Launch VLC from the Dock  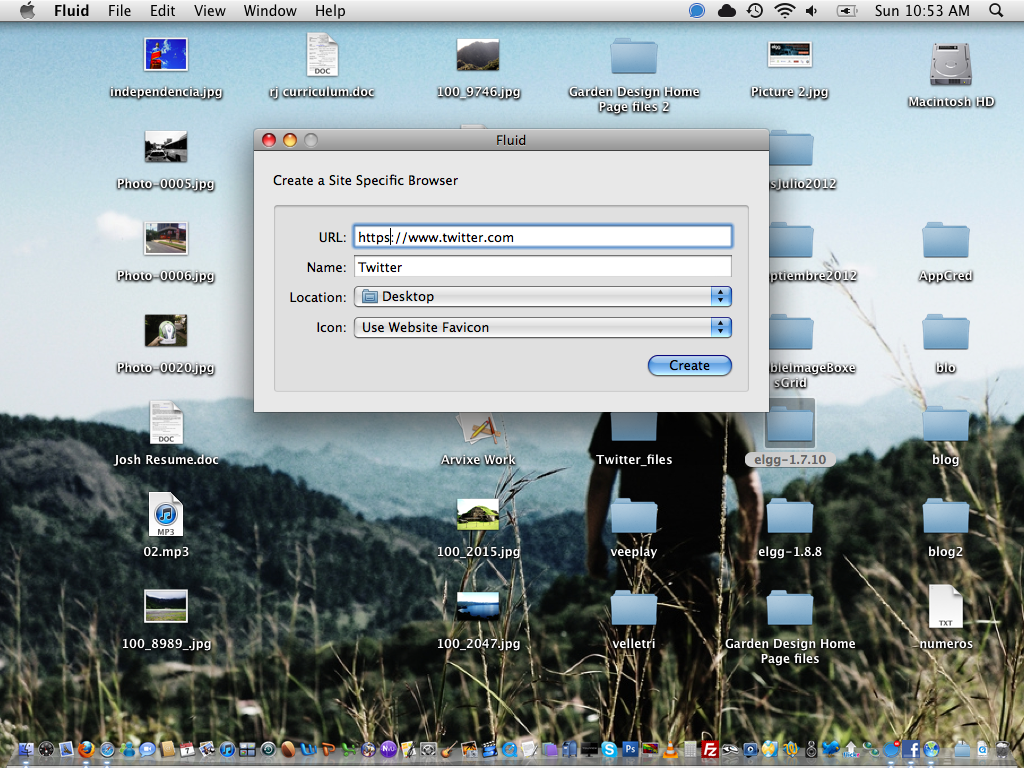point(670,750)
